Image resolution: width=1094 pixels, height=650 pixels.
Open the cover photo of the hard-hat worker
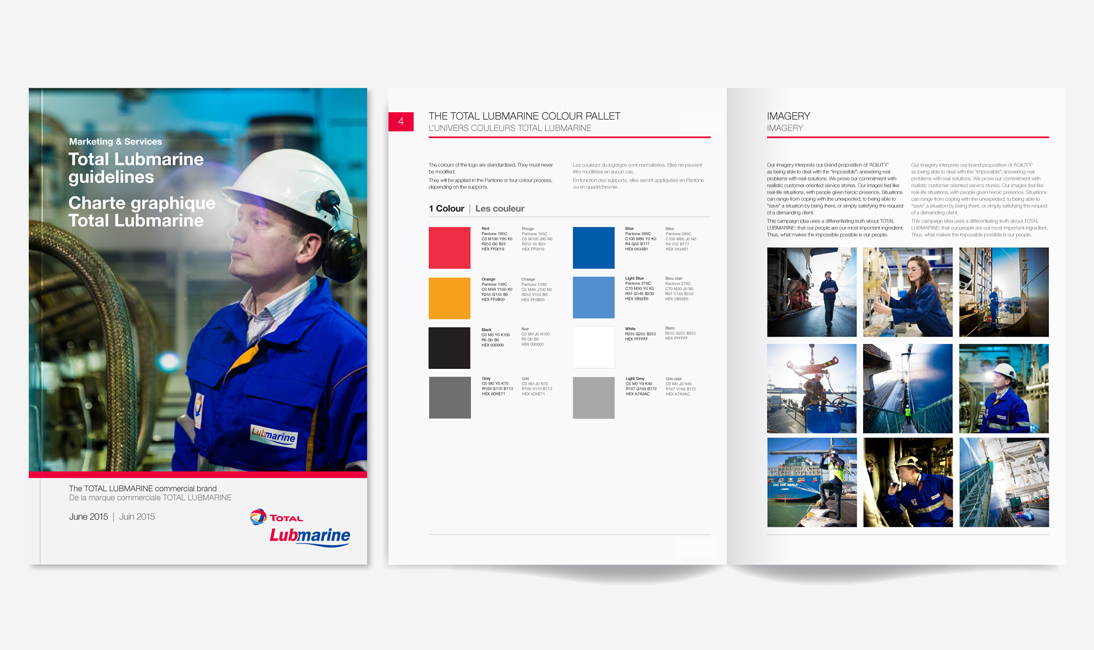click(198, 280)
